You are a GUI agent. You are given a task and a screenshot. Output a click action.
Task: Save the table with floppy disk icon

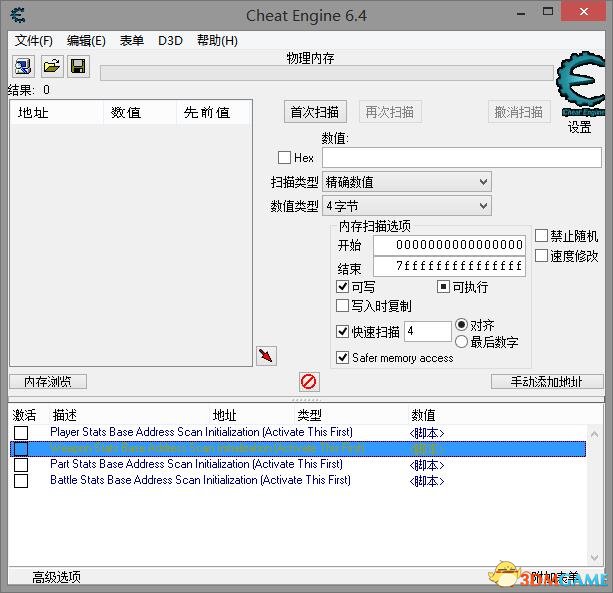click(x=78, y=66)
